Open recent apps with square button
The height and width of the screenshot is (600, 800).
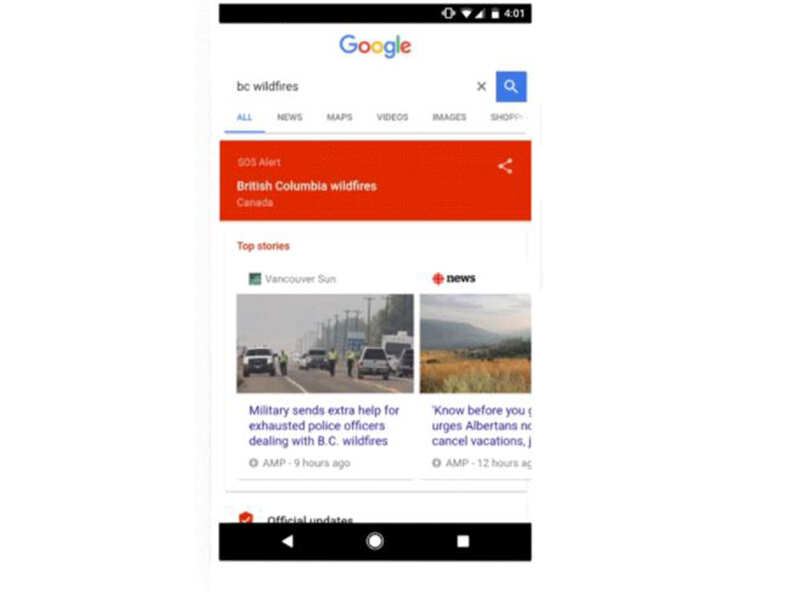coord(463,541)
